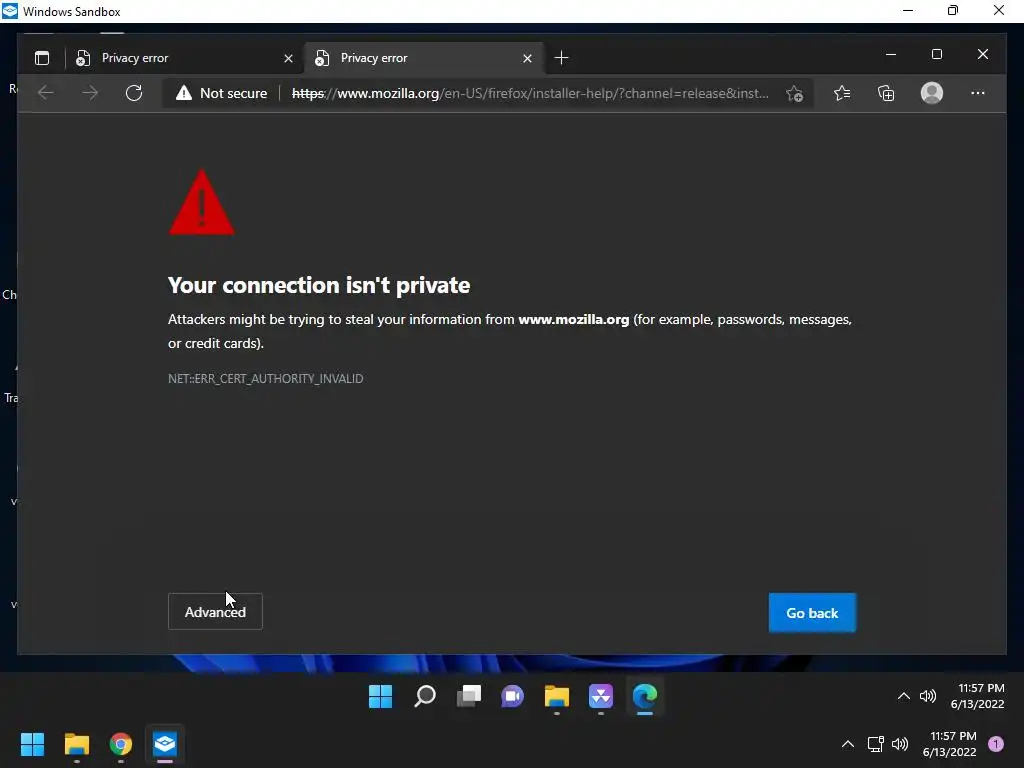Screen dimensions: 1024x768
Task: Click host volume tray icon
Action: point(900,744)
